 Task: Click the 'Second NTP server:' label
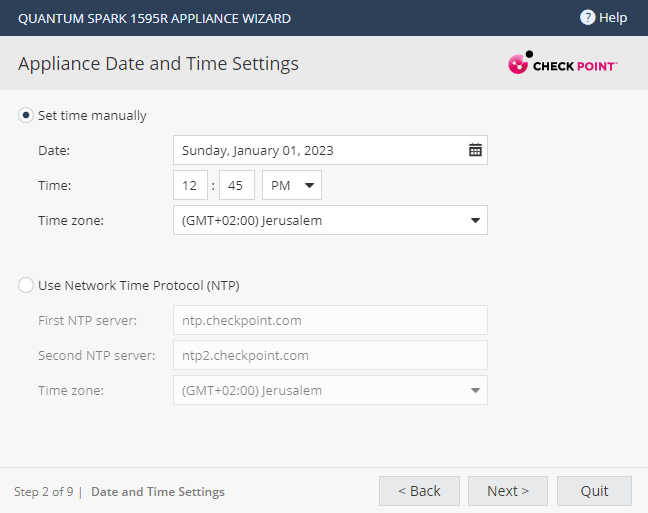click(x=97, y=356)
